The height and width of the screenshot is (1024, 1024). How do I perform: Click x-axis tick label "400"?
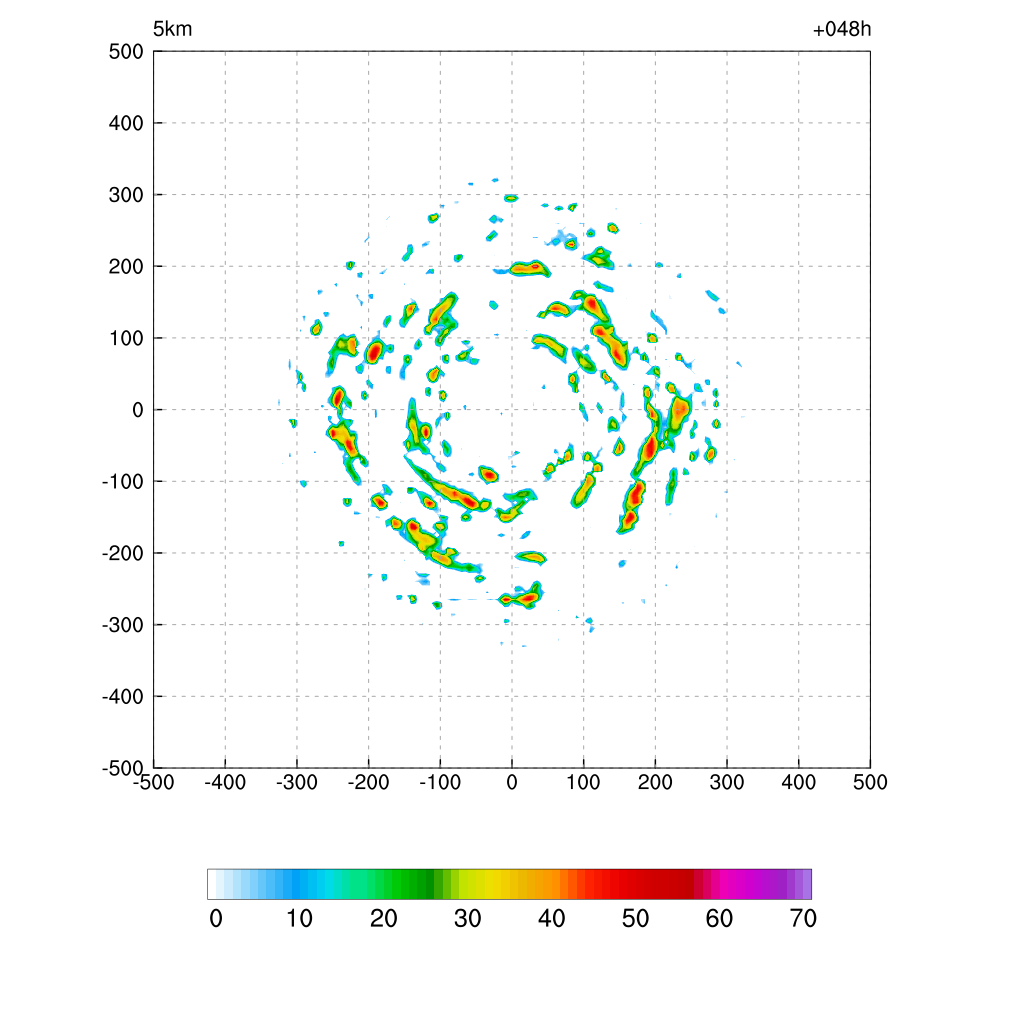pos(799,782)
